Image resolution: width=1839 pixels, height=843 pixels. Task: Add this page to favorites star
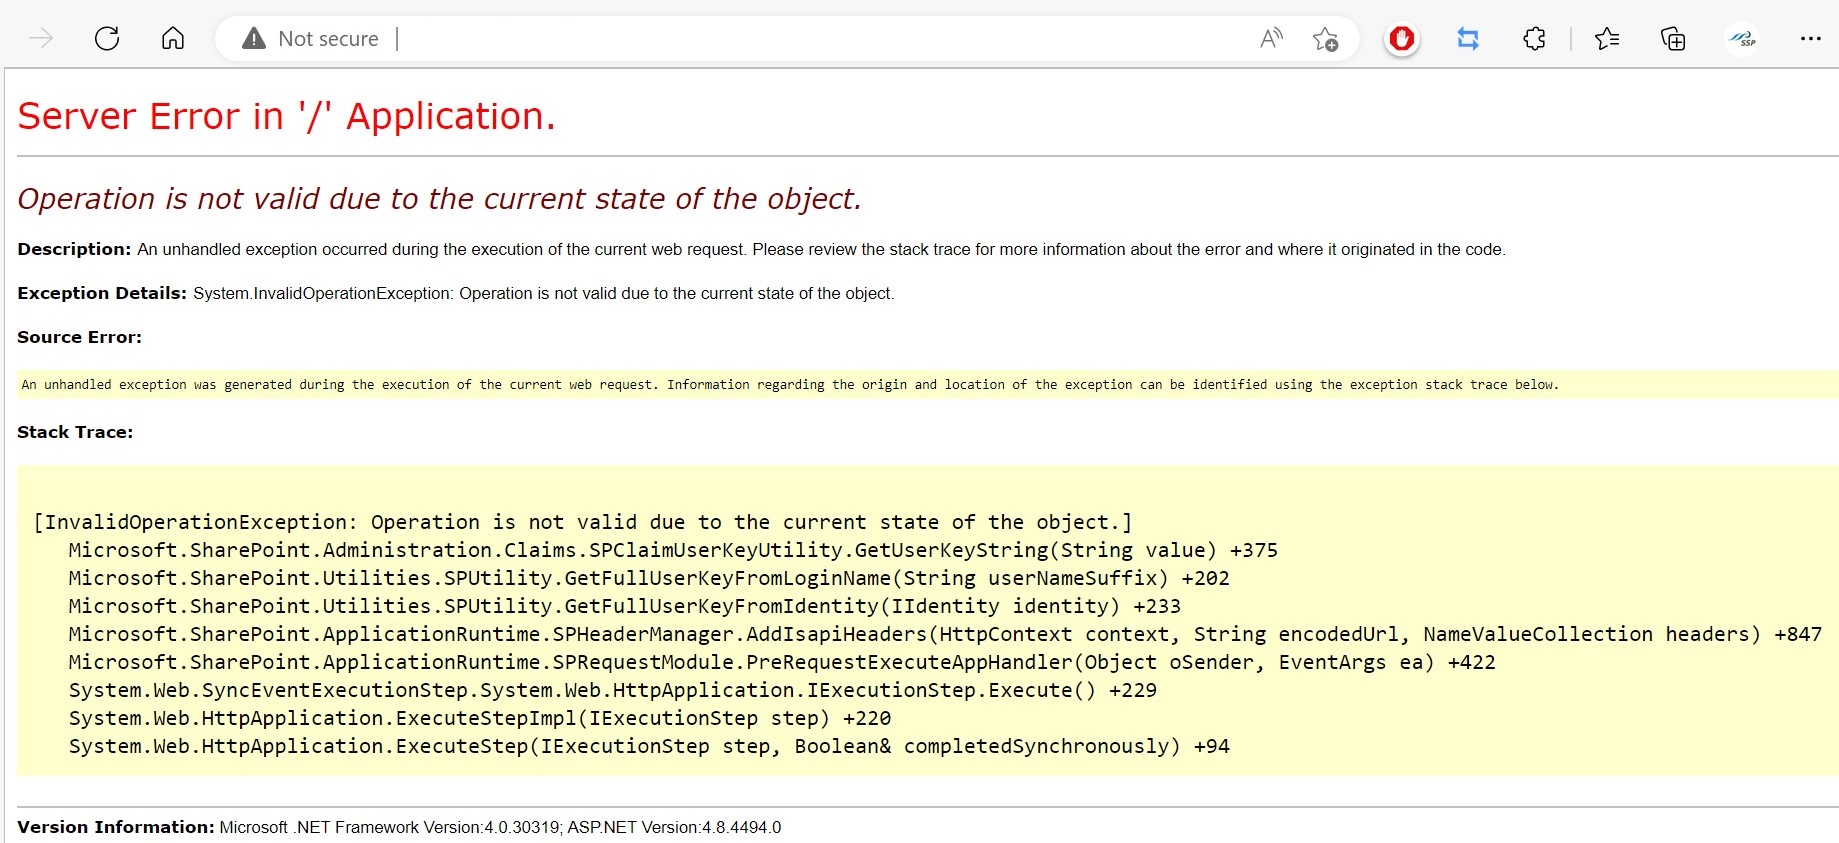pyautogui.click(x=1325, y=39)
